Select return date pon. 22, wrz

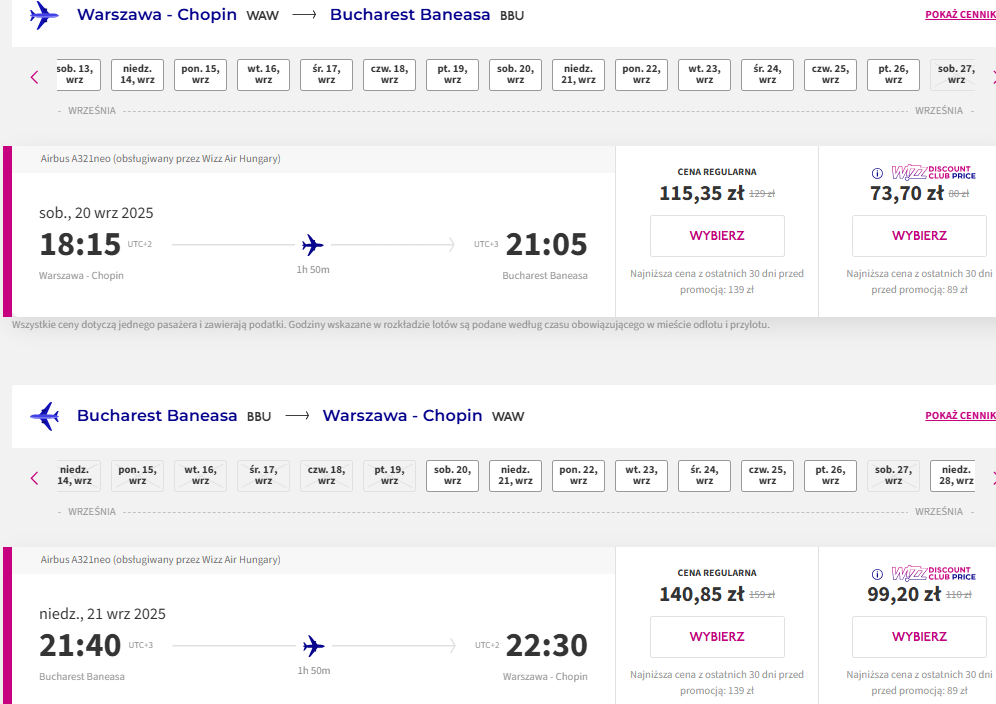point(578,476)
